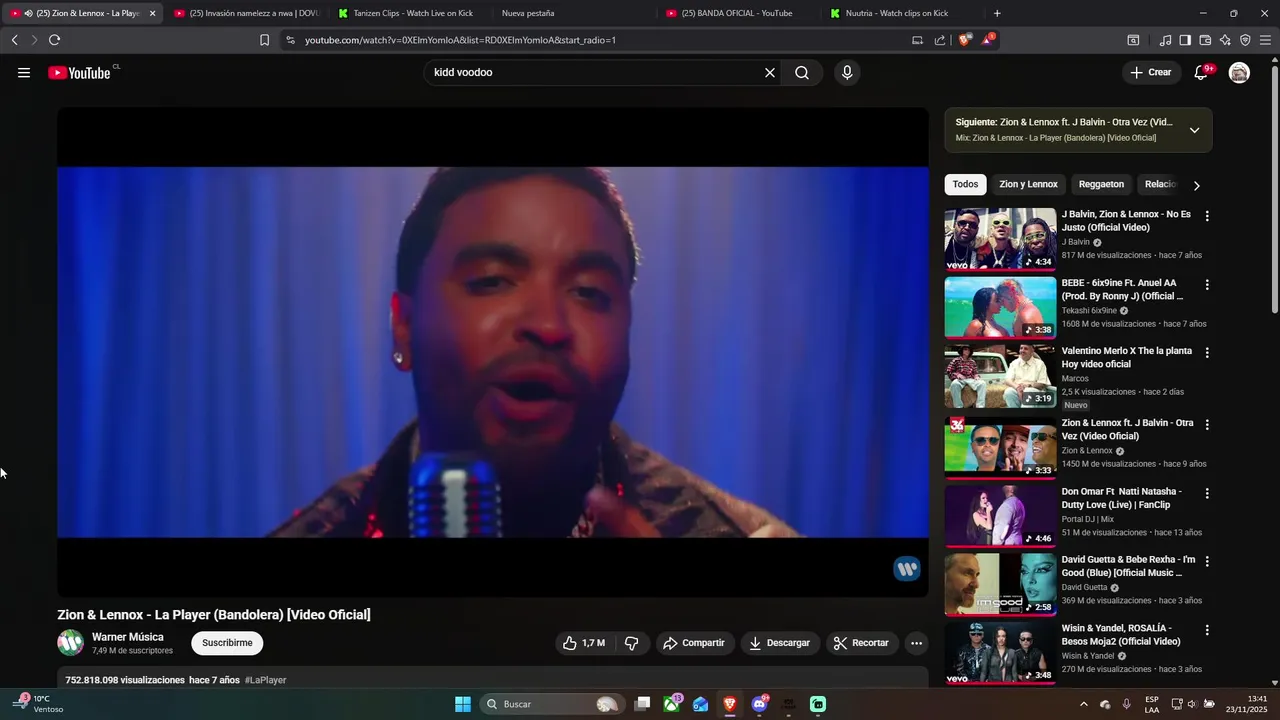Image resolution: width=1280 pixels, height=720 pixels.
Task: Install app icon in address bar
Action: click(917, 40)
